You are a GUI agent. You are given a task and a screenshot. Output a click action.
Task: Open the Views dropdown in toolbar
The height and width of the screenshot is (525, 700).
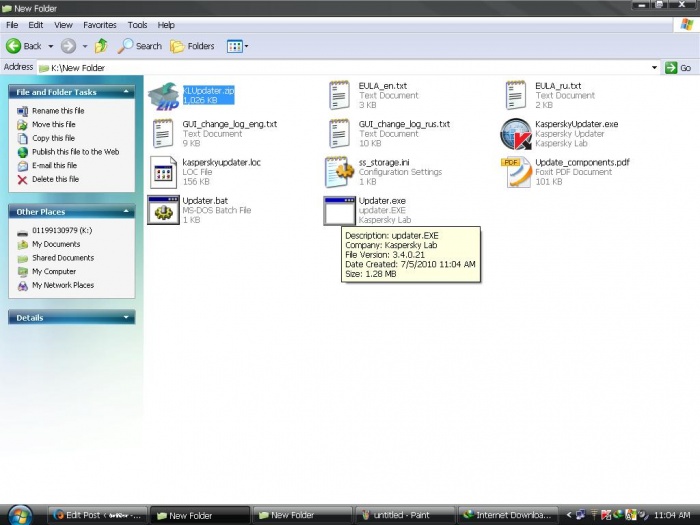coord(237,46)
